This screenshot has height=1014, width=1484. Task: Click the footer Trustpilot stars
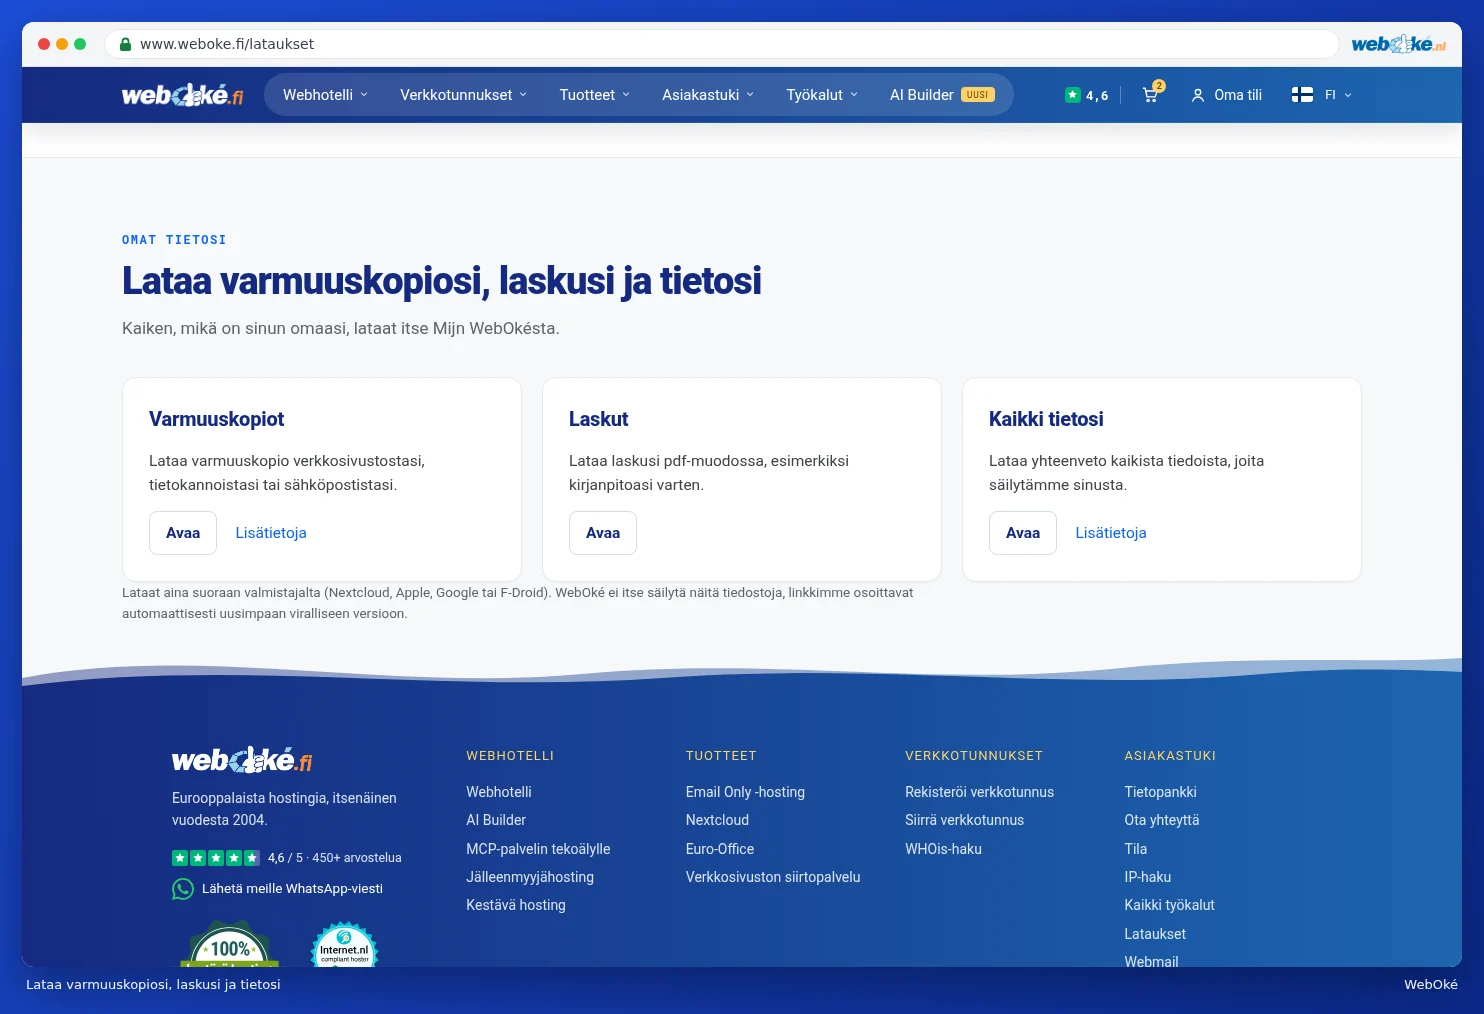point(216,858)
